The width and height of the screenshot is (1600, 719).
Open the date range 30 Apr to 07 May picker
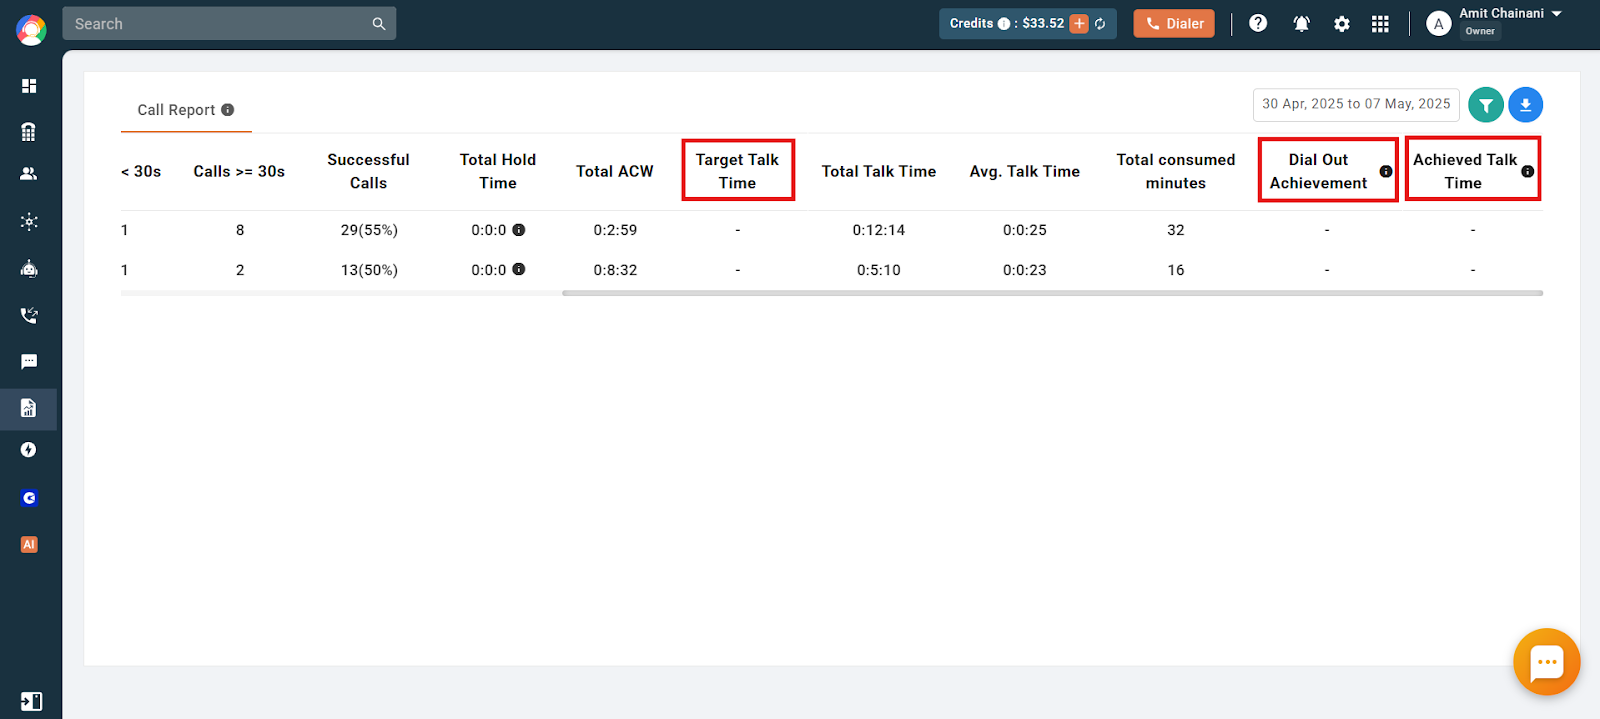(1356, 104)
